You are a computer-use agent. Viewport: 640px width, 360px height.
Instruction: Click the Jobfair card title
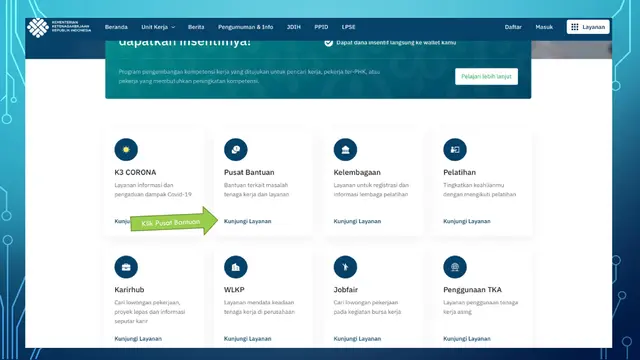(x=346, y=290)
